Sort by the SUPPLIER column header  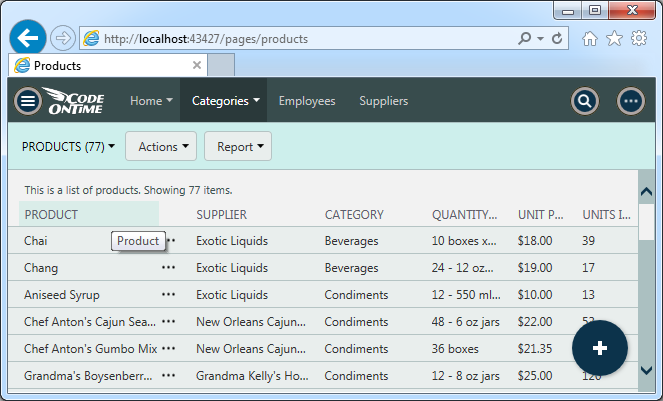point(221,215)
